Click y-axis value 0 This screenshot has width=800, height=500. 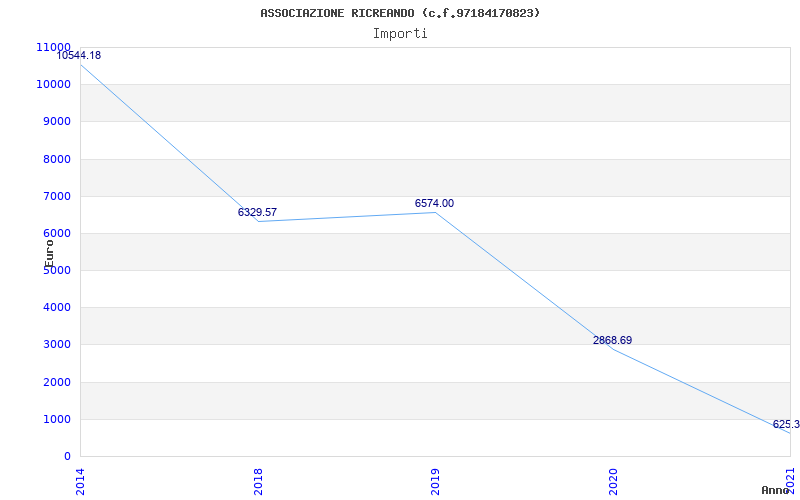pos(67,456)
